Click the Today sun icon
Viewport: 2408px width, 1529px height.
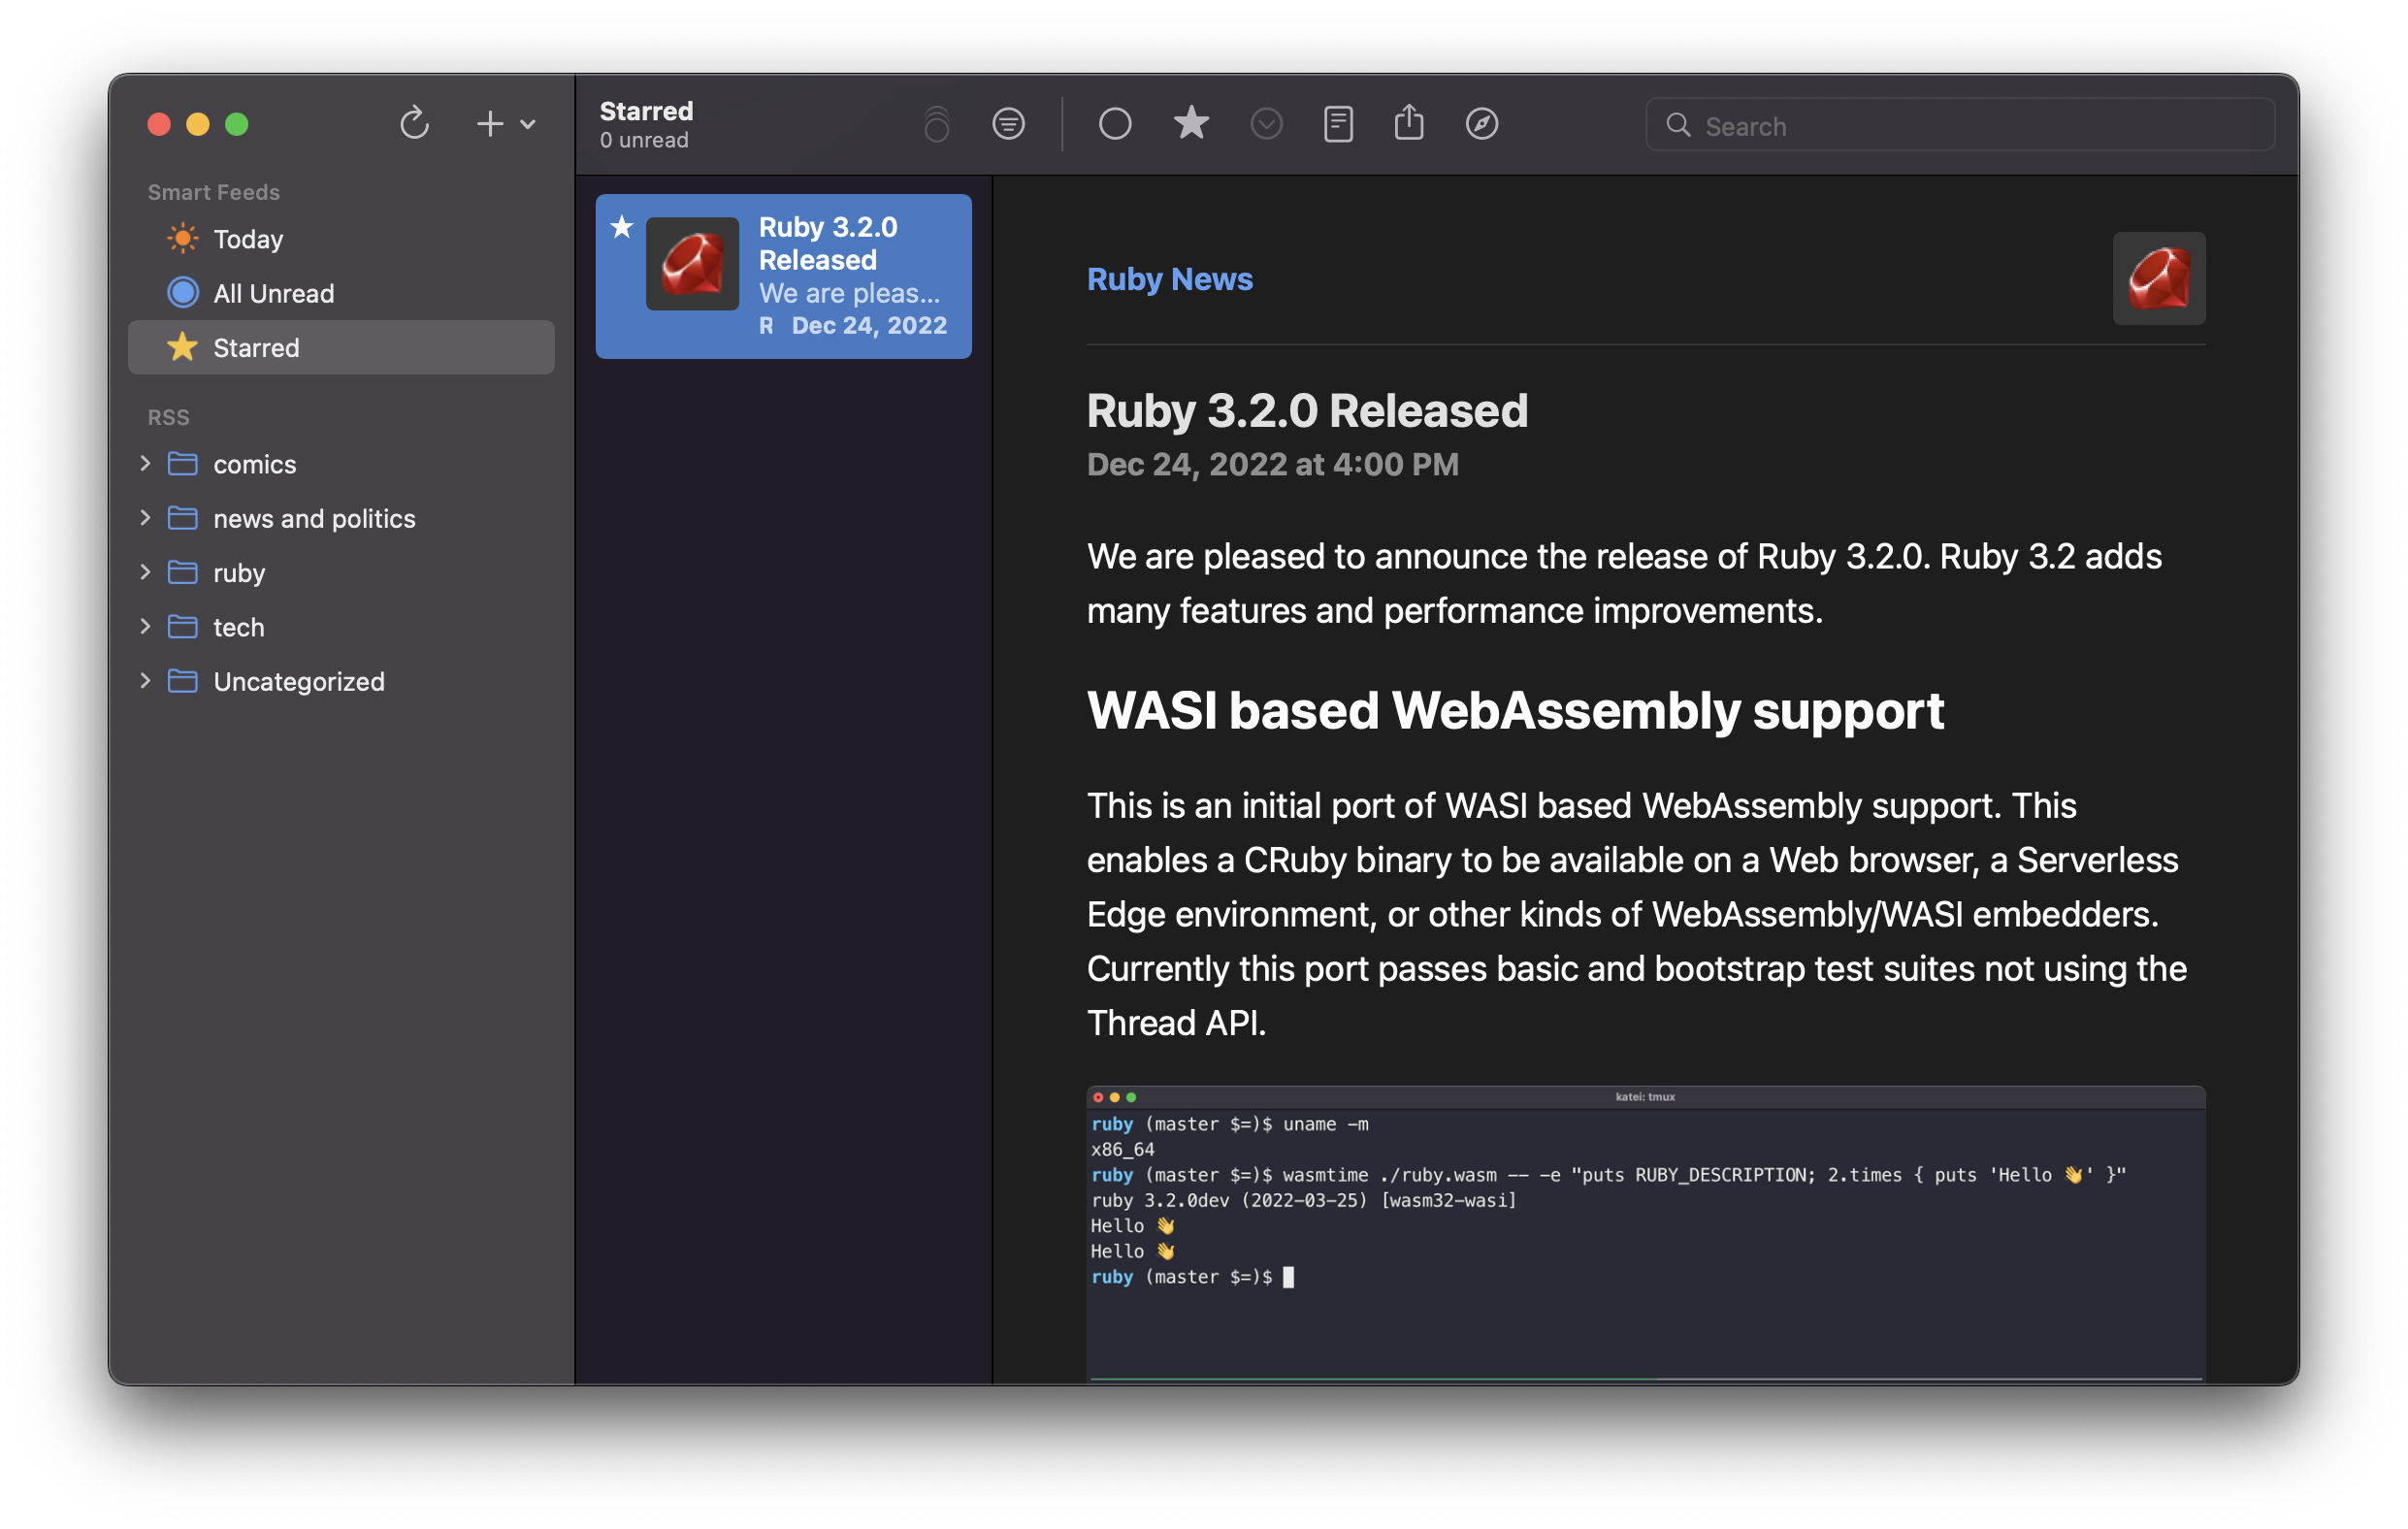point(182,238)
